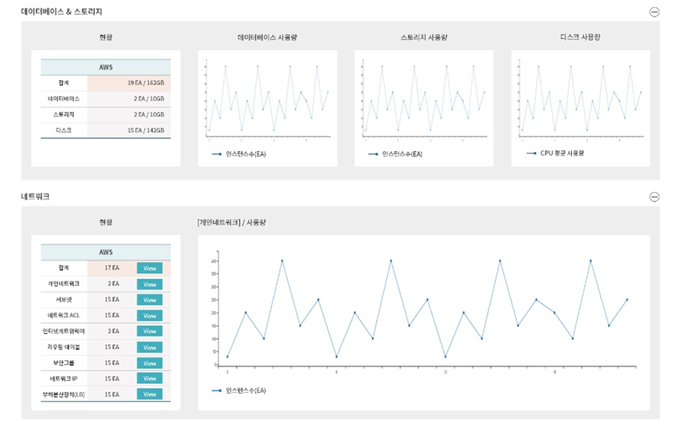
Task: Click the 개인네트워크 usage line chart
Action: click(x=426, y=311)
